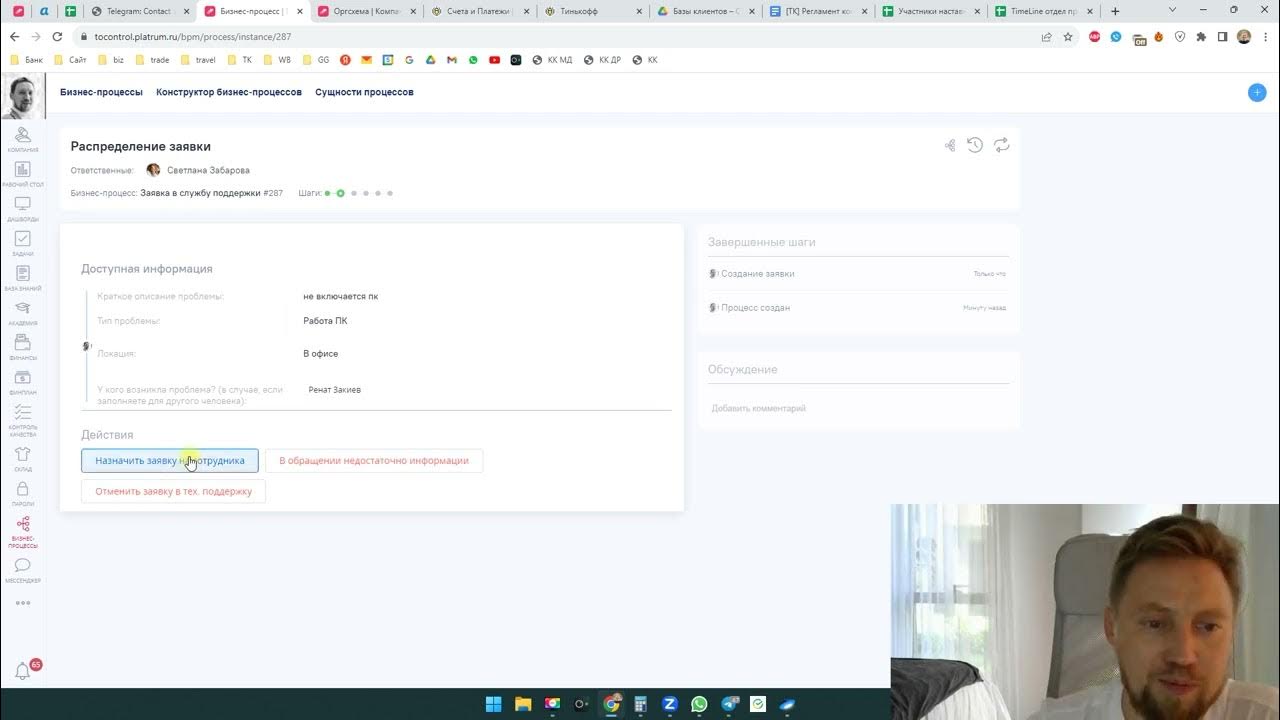Image resolution: width=1280 pixels, height=720 pixels.
Task: Open WhatsApp from taskbar
Action: coord(699,704)
